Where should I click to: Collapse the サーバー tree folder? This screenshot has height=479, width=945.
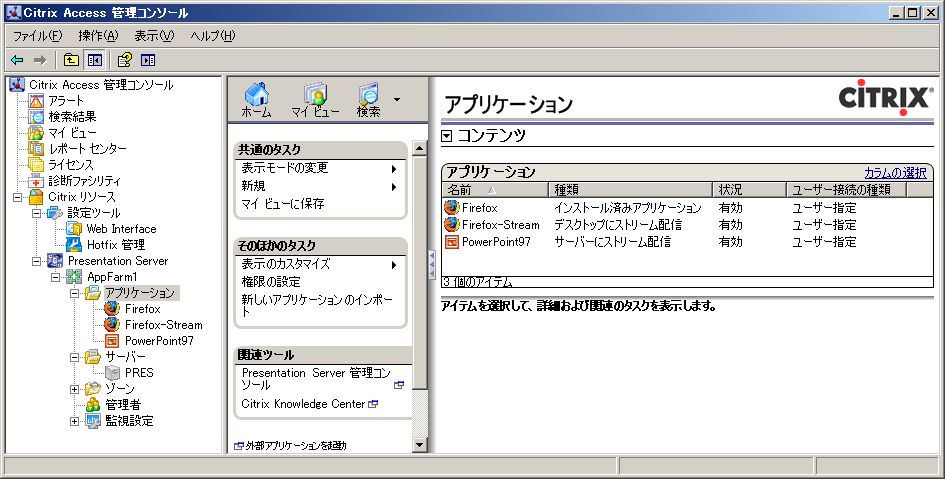[x=74, y=357]
